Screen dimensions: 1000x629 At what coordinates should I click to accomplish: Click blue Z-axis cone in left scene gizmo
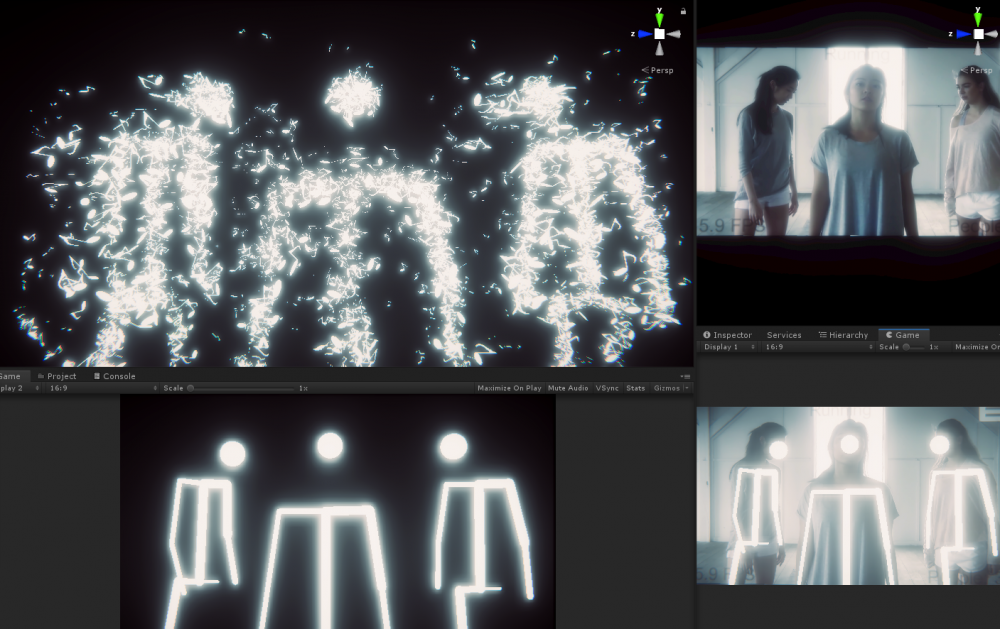pyautogui.click(x=644, y=34)
